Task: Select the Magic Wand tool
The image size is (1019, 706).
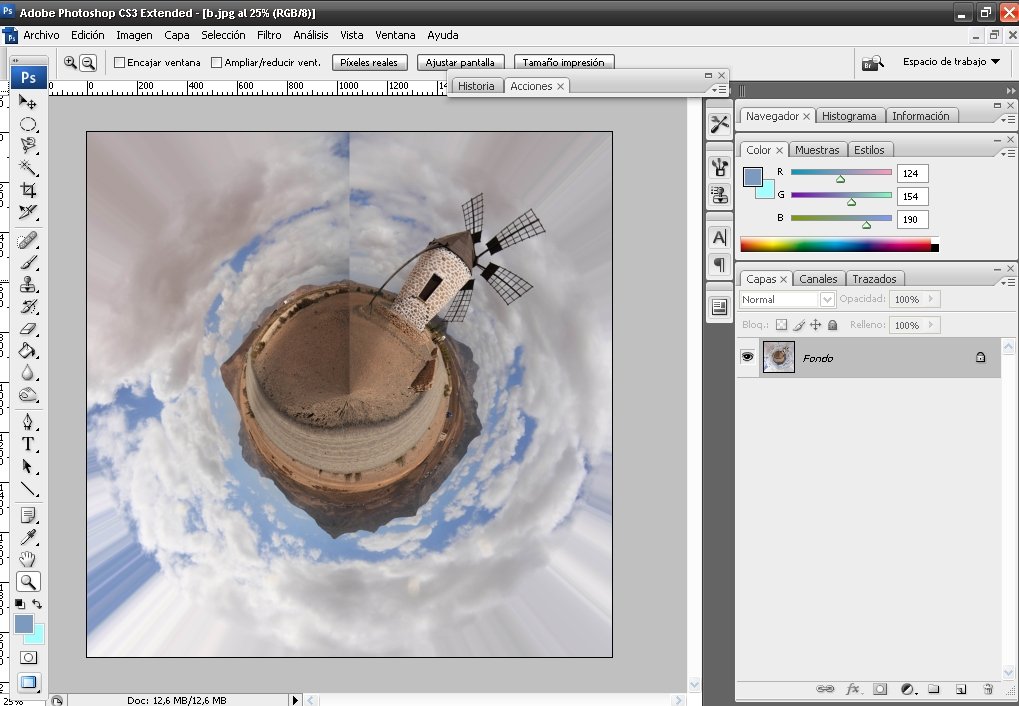Action: [28, 168]
